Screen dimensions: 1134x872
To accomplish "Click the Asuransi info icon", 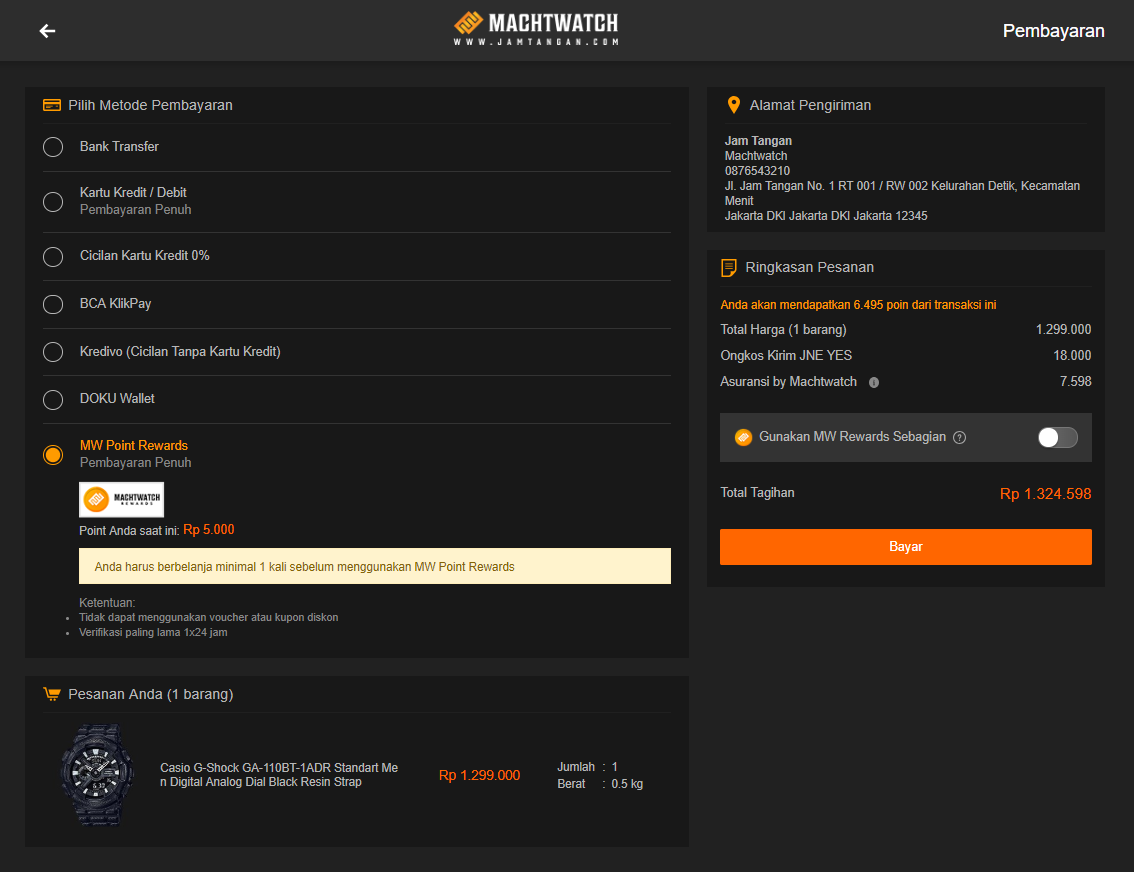I will (874, 382).
